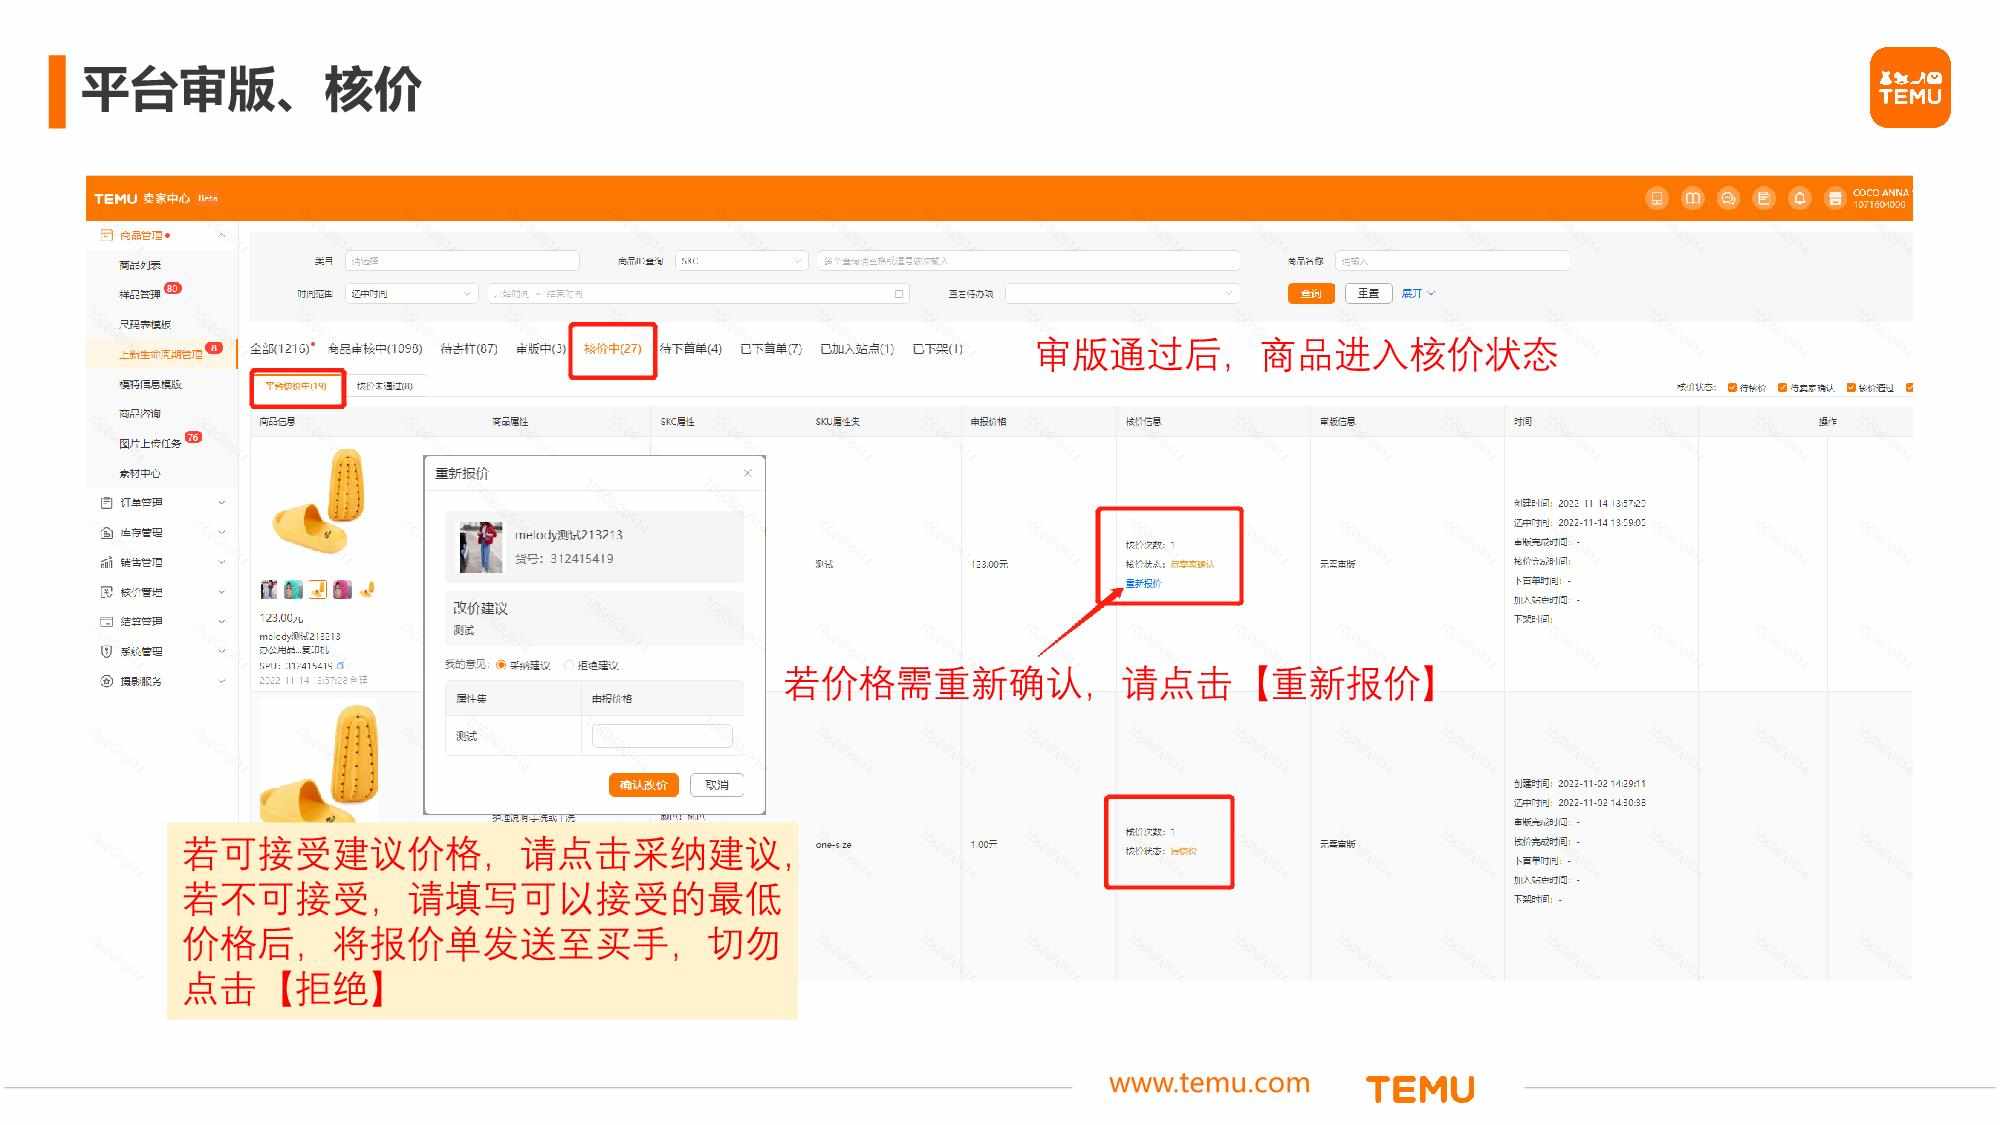Image resolution: width=2000 pixels, height=1125 pixels.
Task: Click the 核价管理 sidebar icon
Action: click(107, 592)
